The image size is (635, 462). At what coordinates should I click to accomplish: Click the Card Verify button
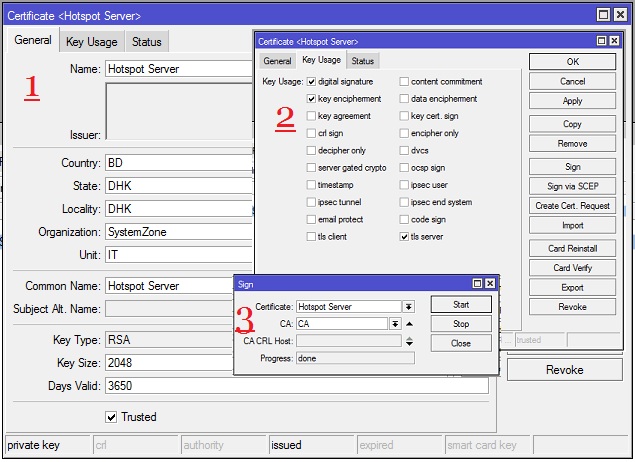point(572,268)
